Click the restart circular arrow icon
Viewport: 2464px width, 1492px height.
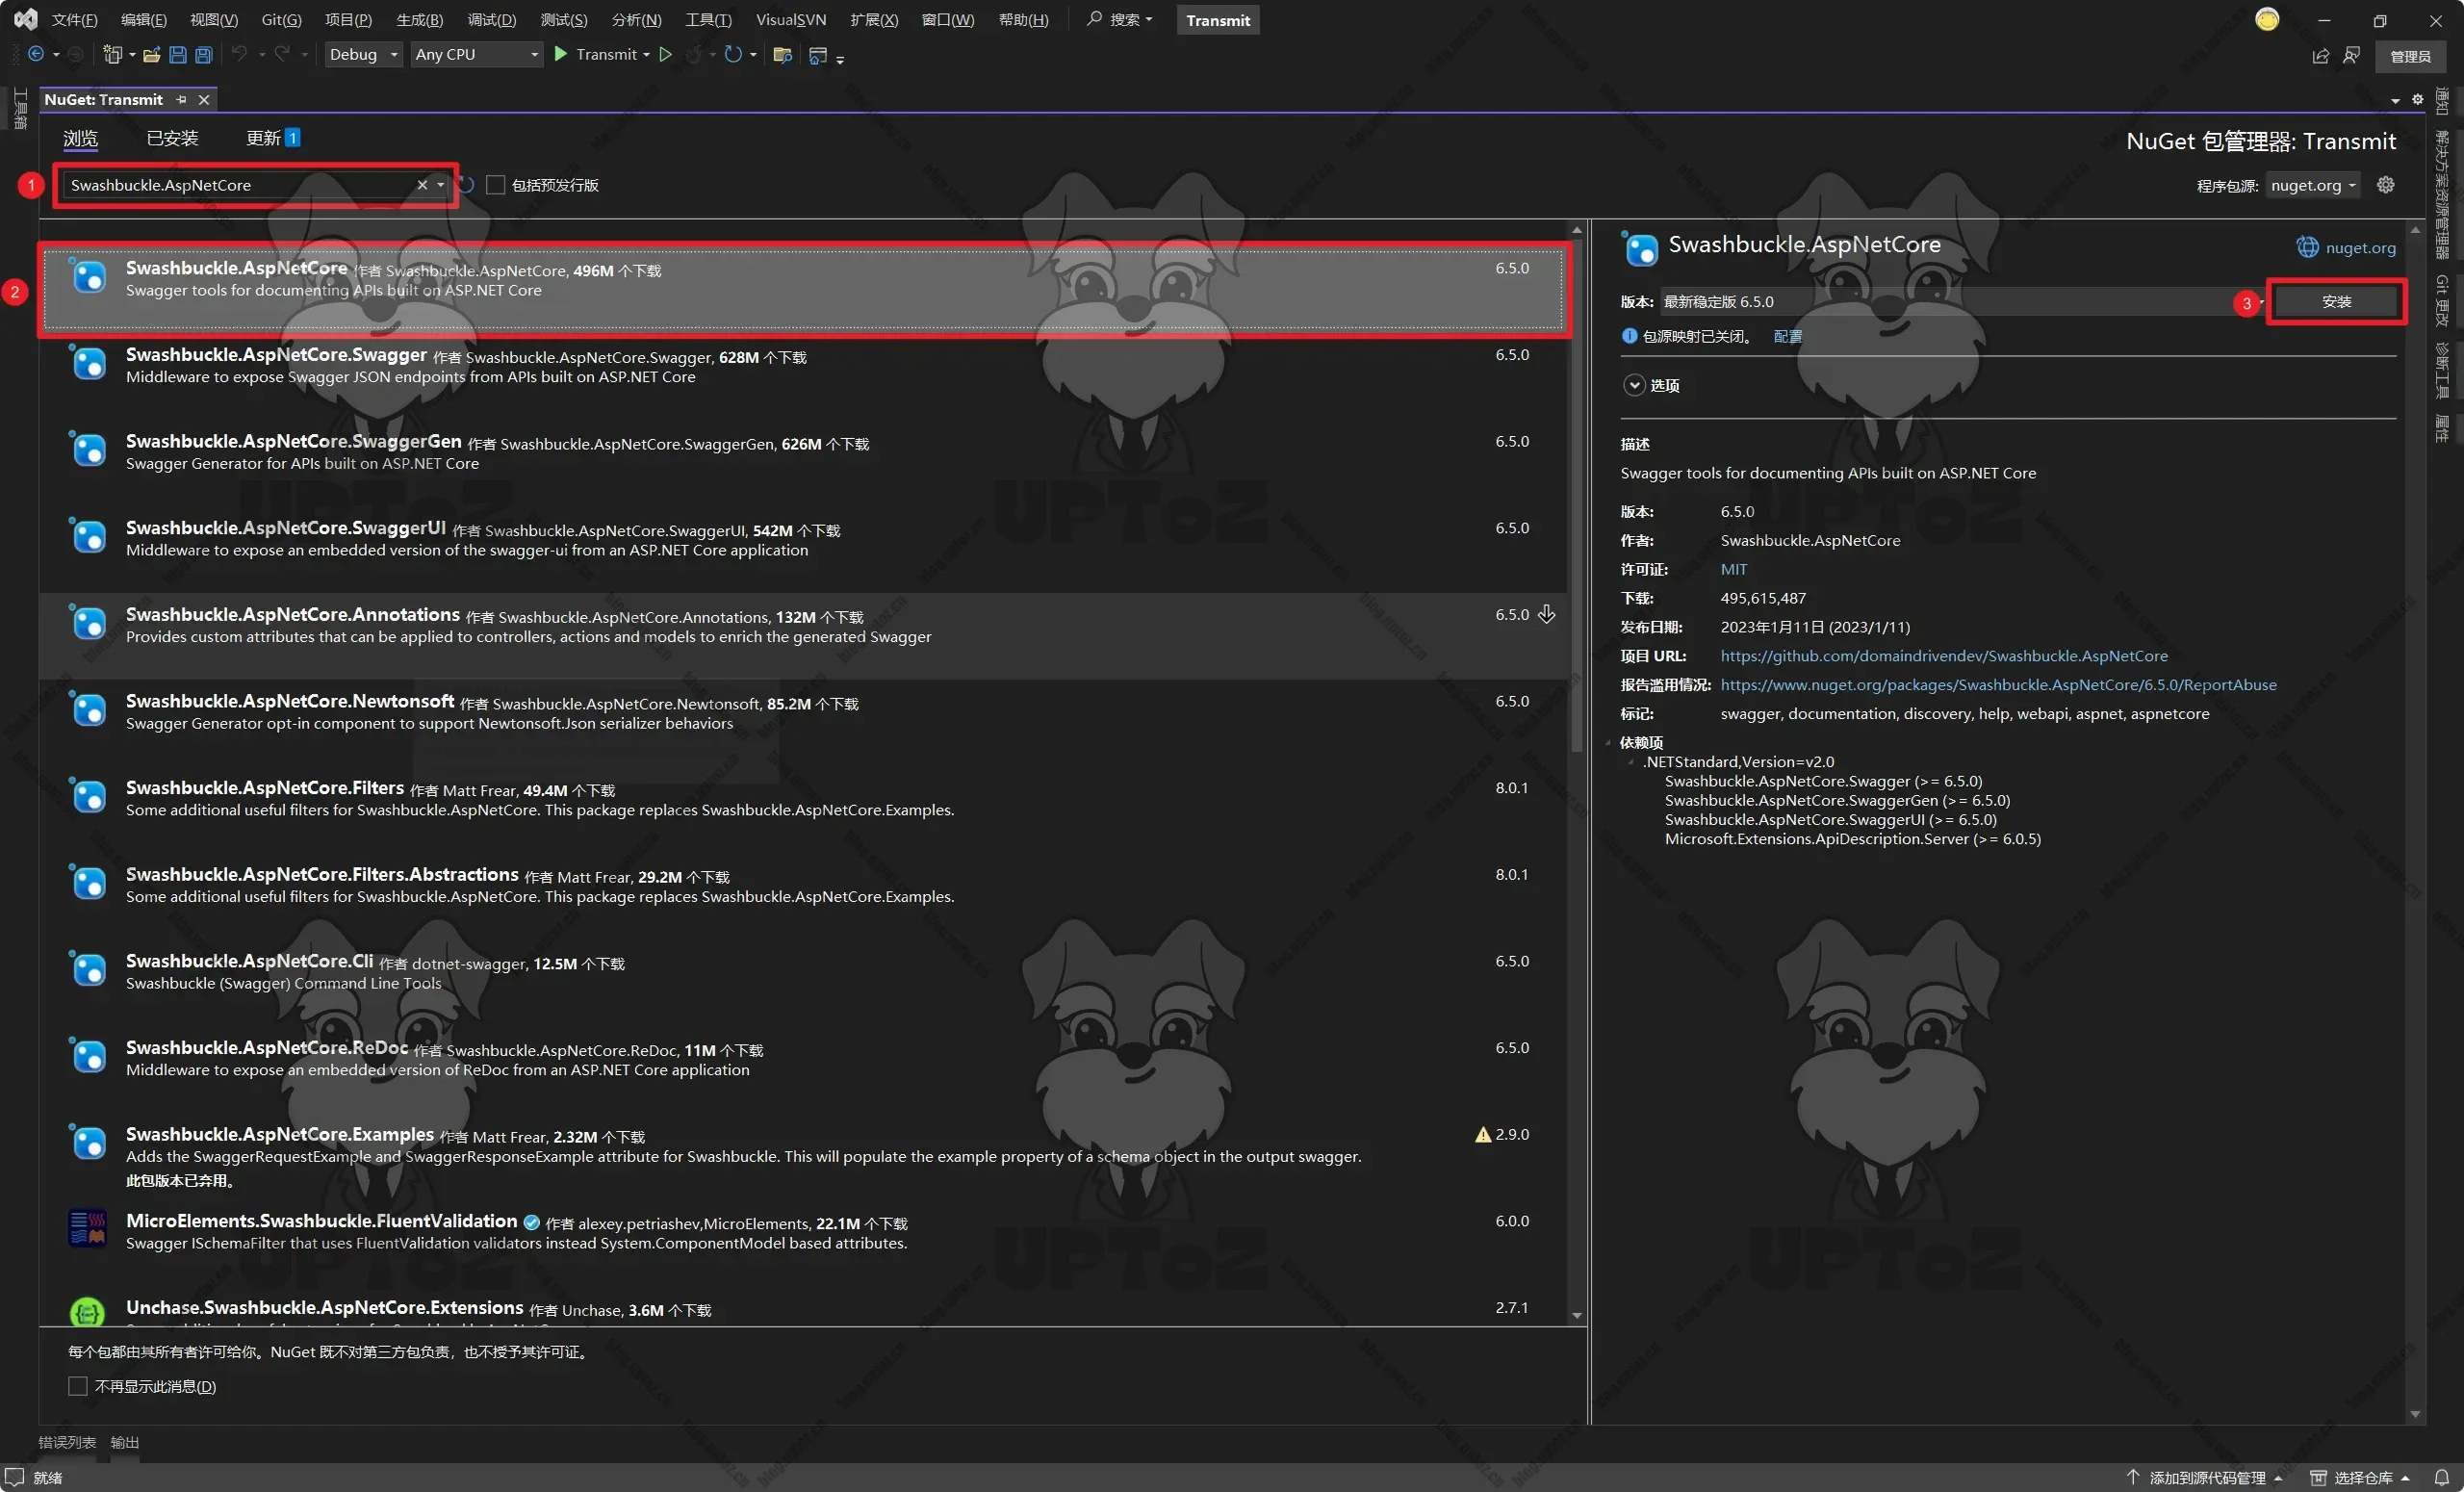click(733, 54)
